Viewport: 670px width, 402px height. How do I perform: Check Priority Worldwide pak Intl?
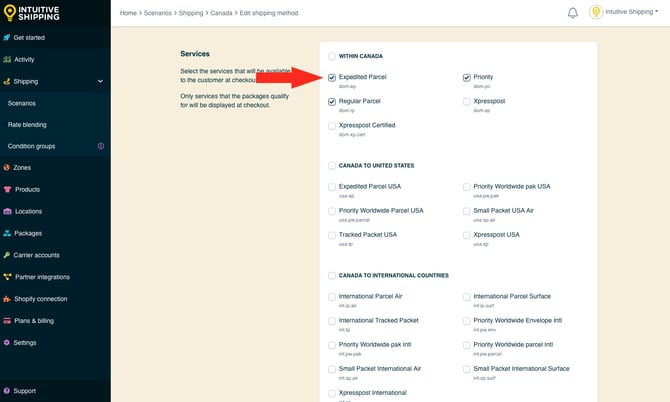click(x=332, y=345)
